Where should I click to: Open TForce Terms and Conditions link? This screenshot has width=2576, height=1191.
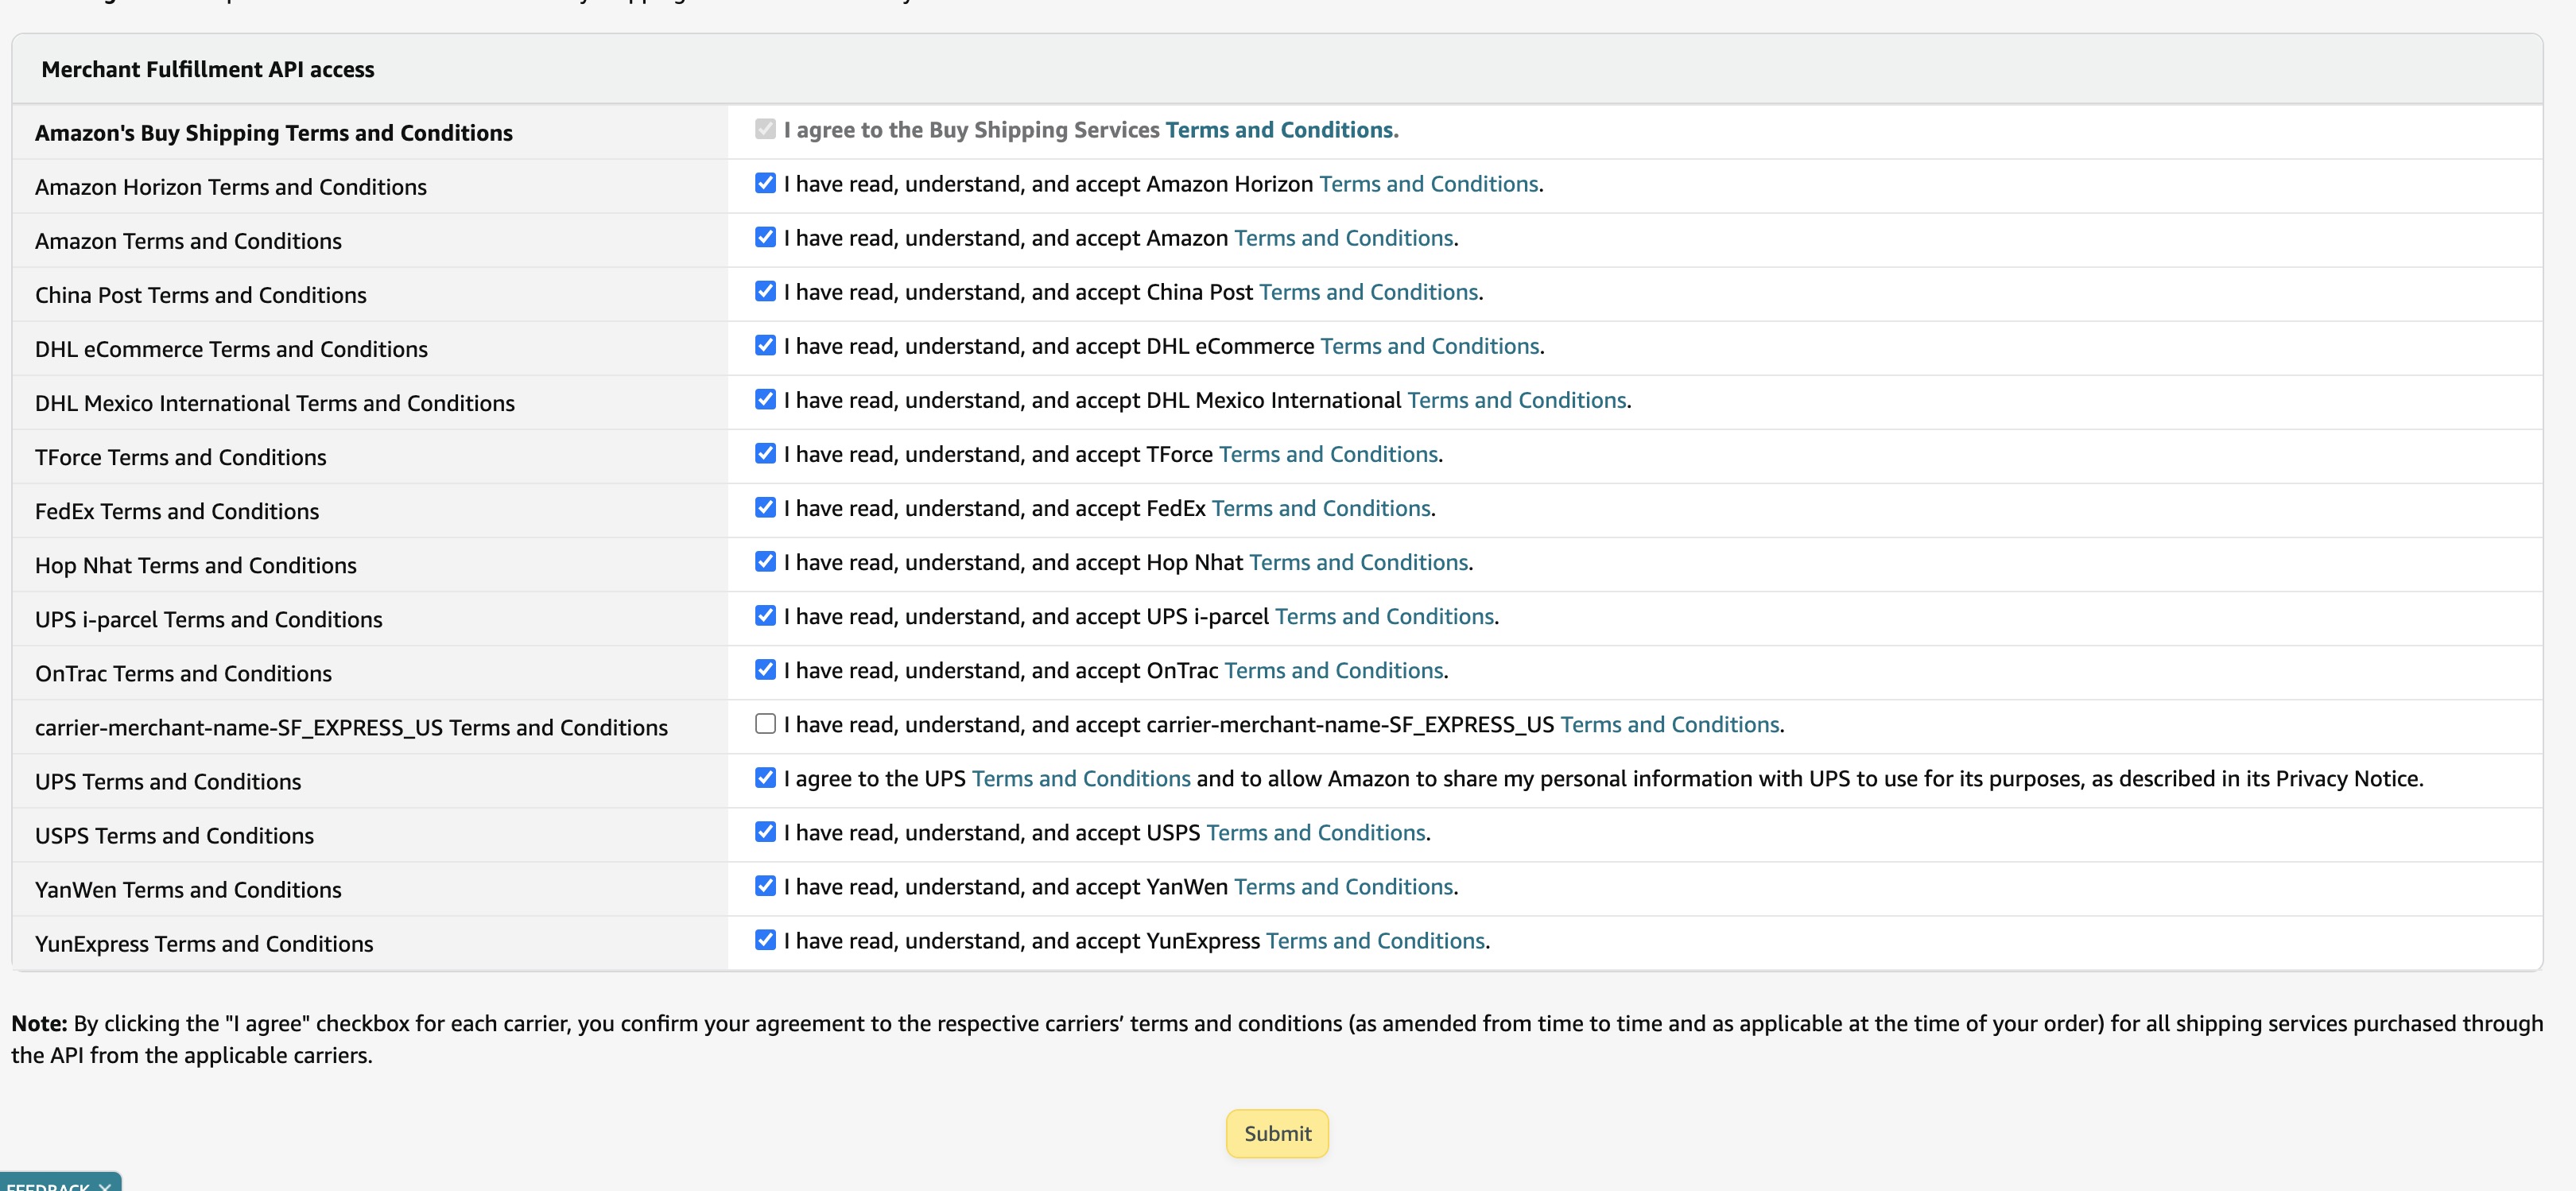(1328, 454)
